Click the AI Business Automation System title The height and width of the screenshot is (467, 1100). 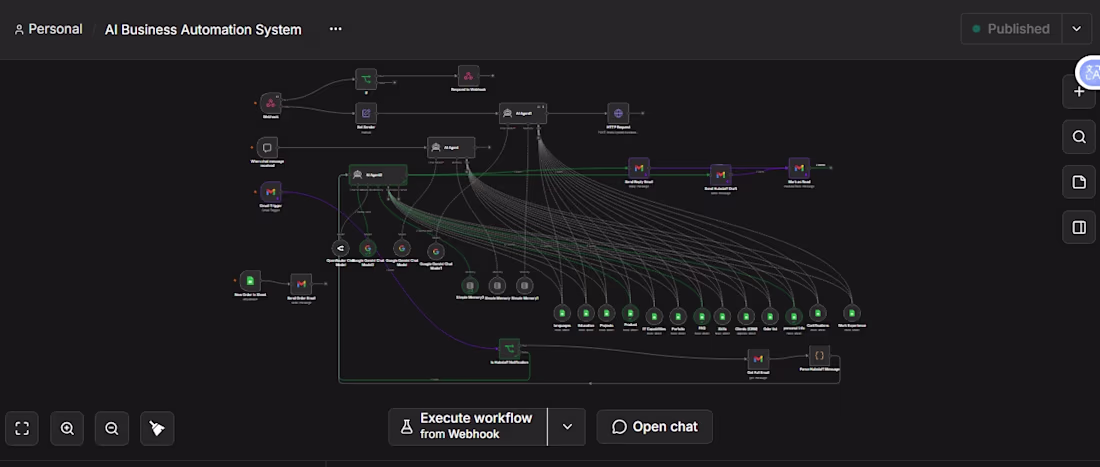click(203, 30)
